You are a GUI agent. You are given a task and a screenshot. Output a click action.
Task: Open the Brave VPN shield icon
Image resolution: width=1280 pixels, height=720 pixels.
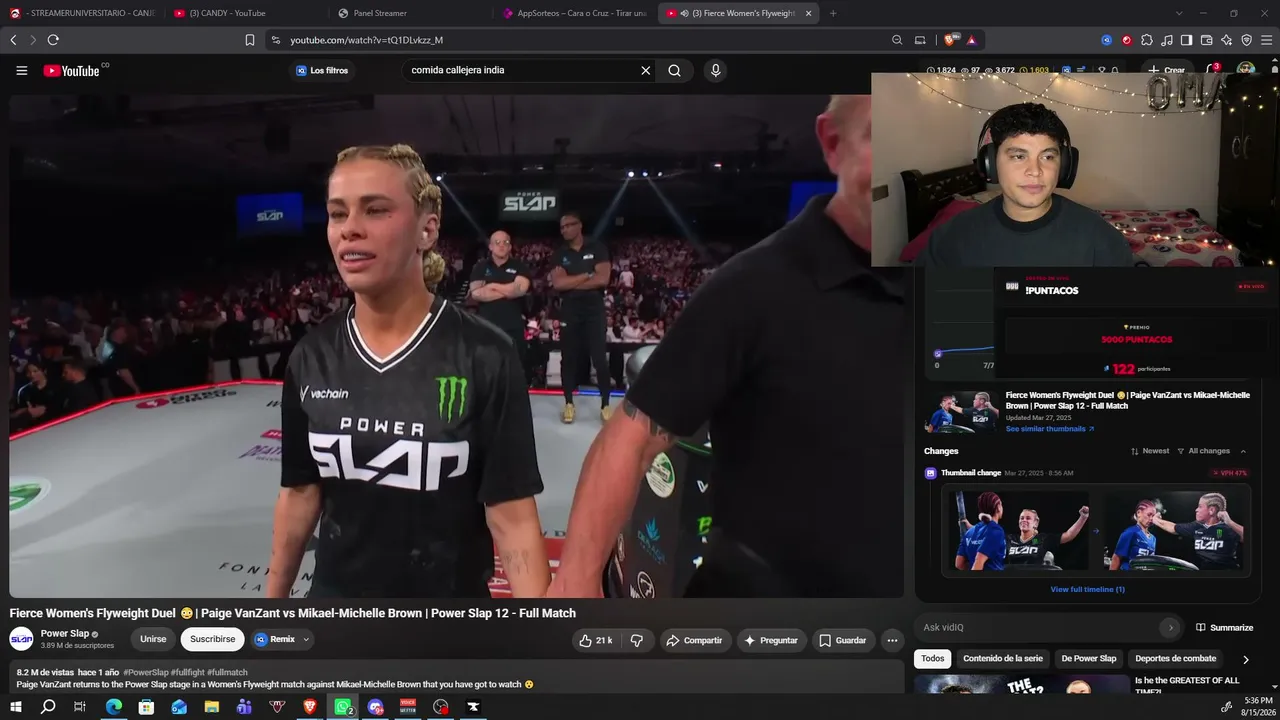coord(1246,40)
